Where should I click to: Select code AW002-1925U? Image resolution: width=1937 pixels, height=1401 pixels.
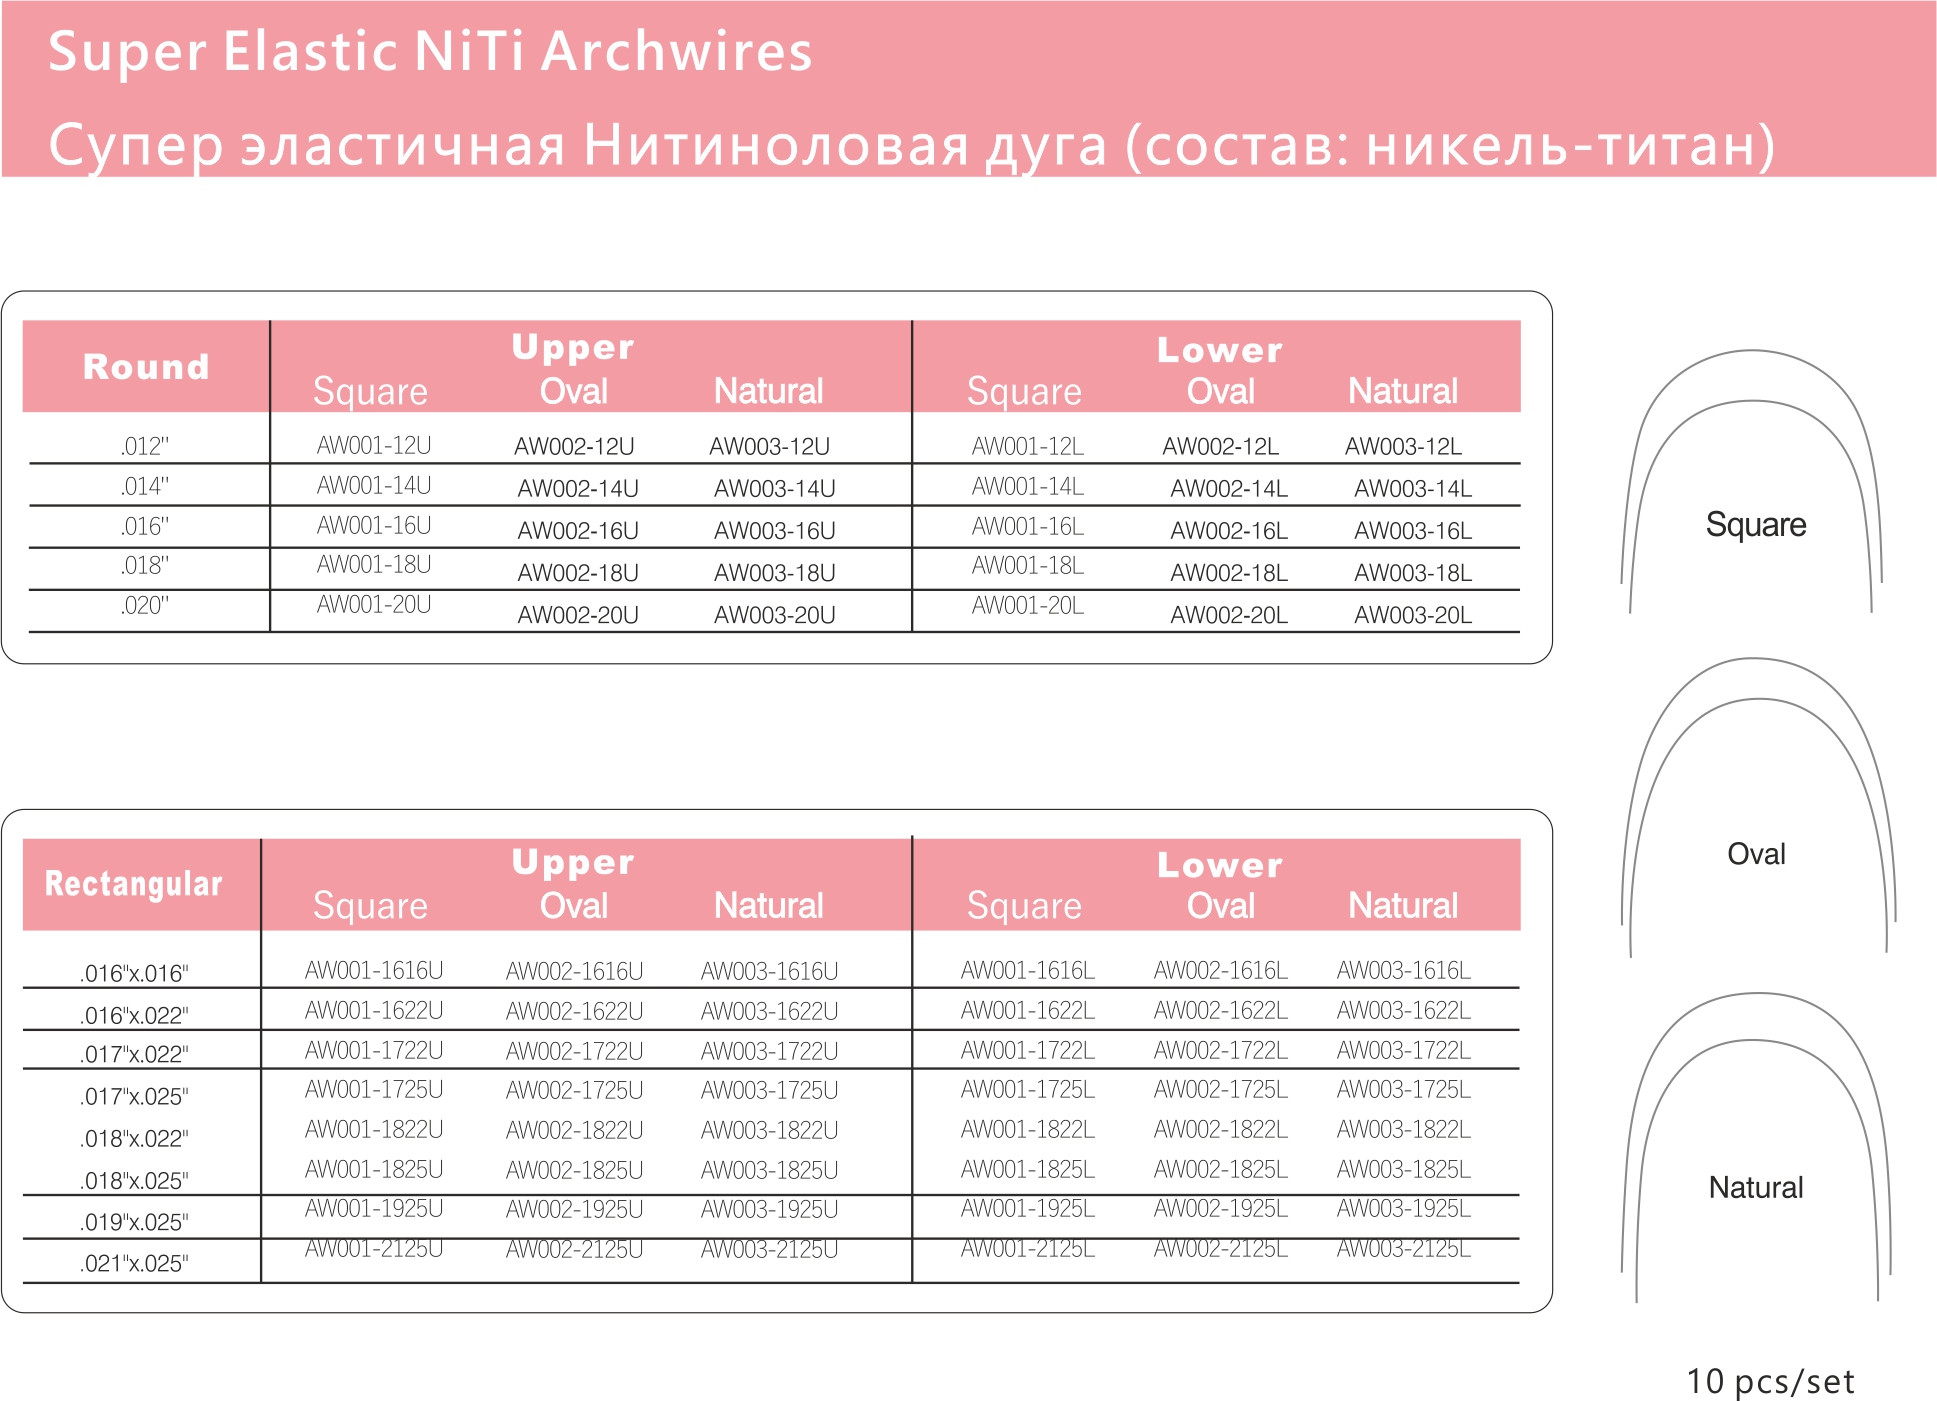click(x=574, y=1209)
